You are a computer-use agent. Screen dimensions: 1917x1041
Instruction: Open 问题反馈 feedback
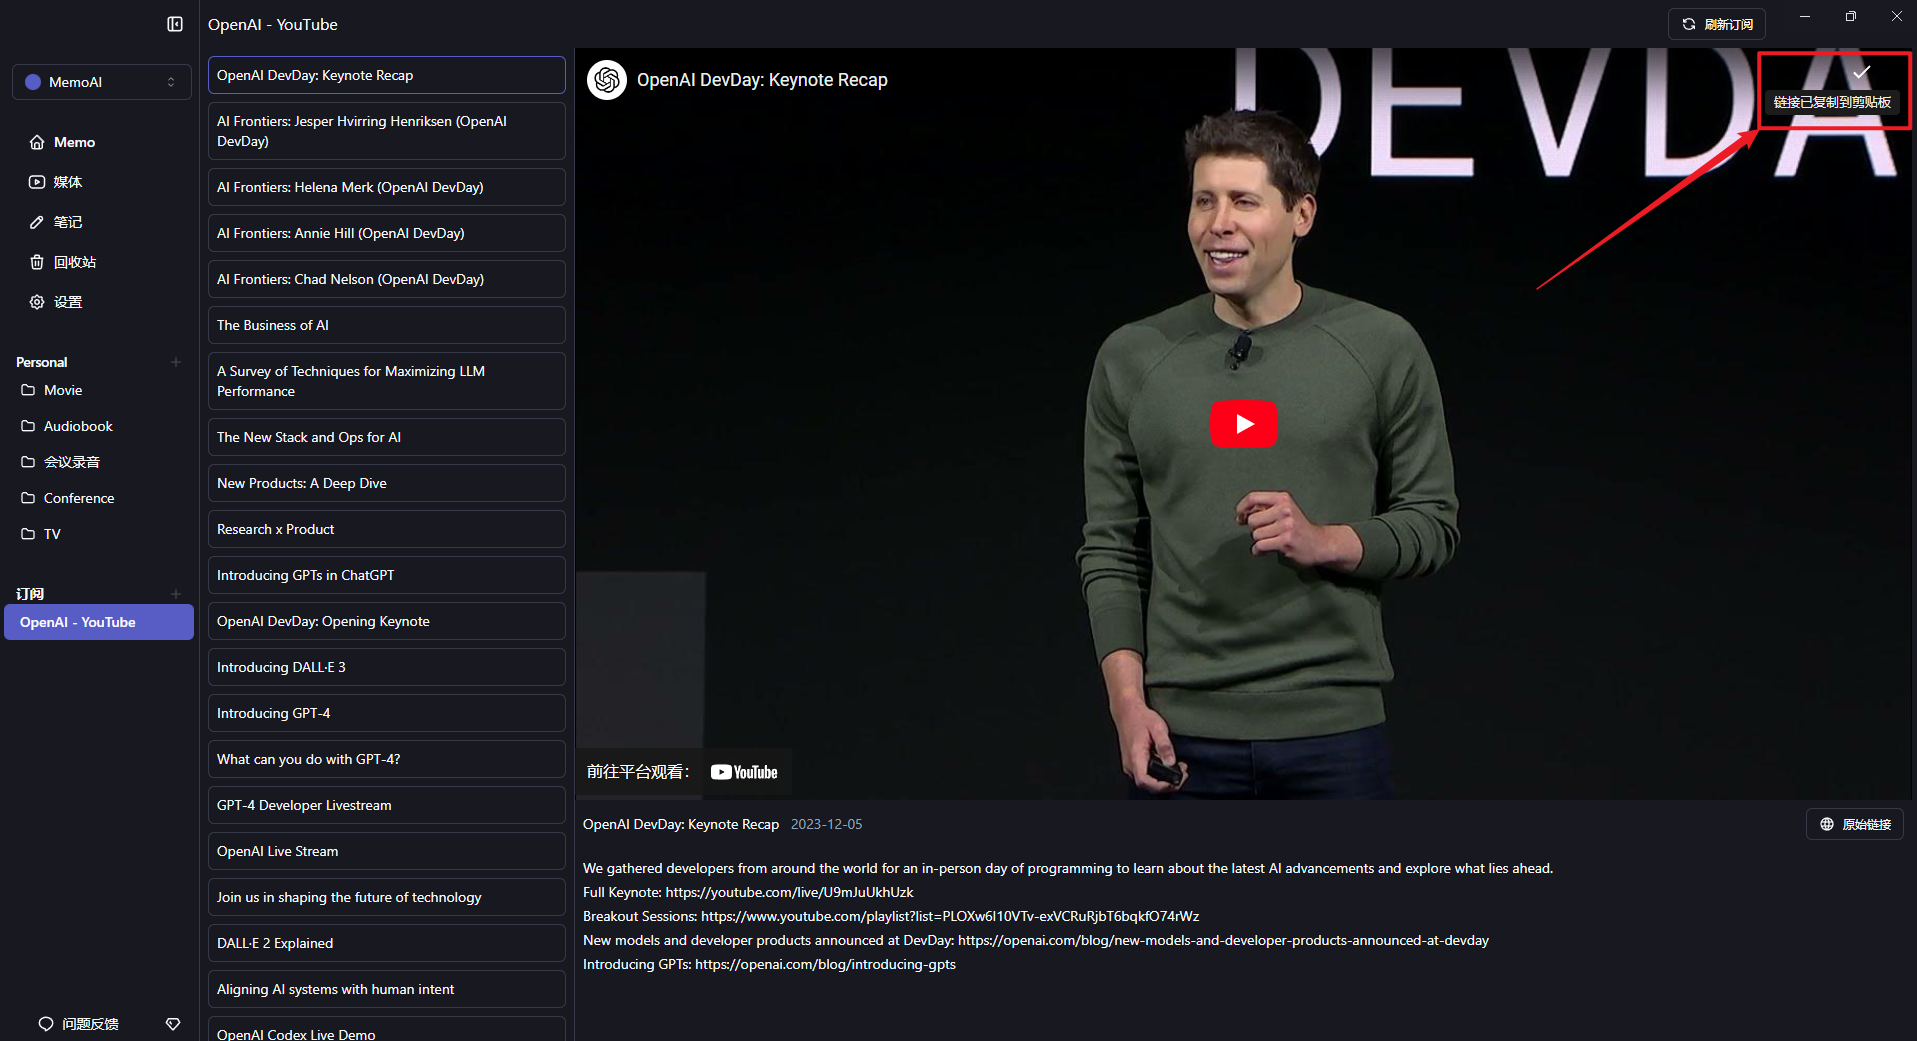80,1024
